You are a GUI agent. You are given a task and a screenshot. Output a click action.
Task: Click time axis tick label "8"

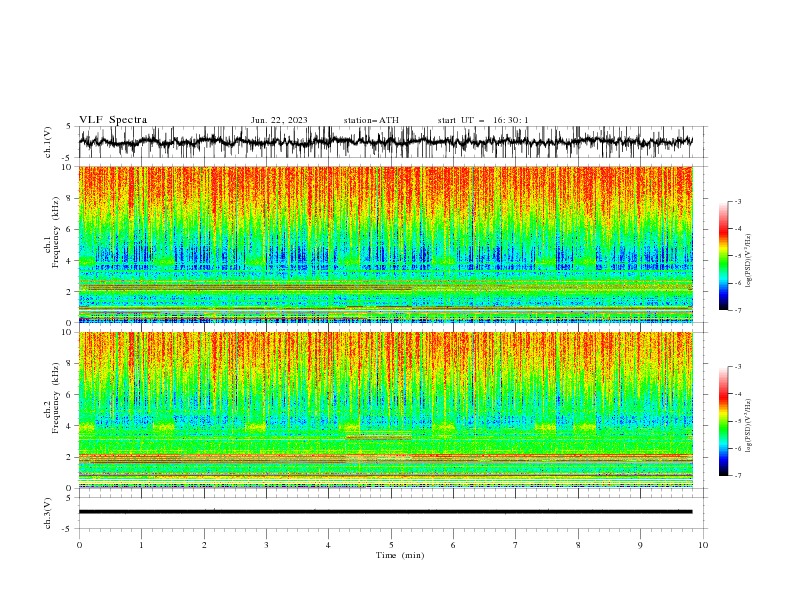pyautogui.click(x=578, y=545)
